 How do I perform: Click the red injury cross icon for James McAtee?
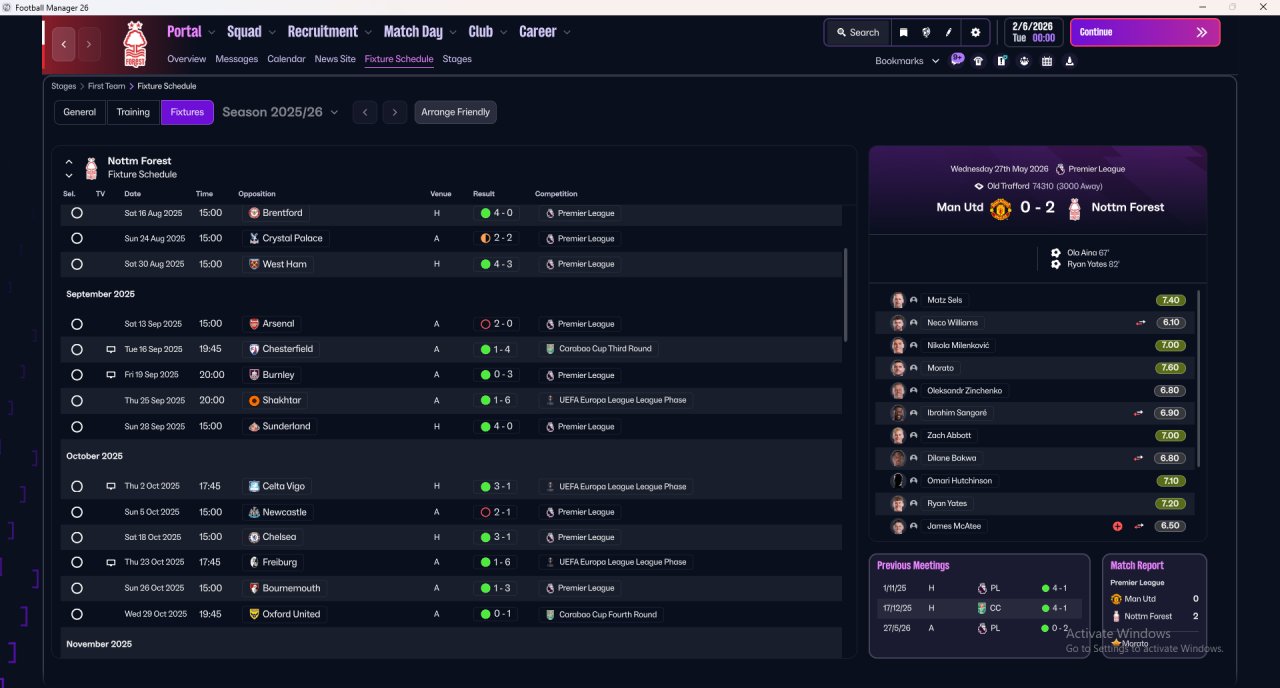click(x=1117, y=526)
